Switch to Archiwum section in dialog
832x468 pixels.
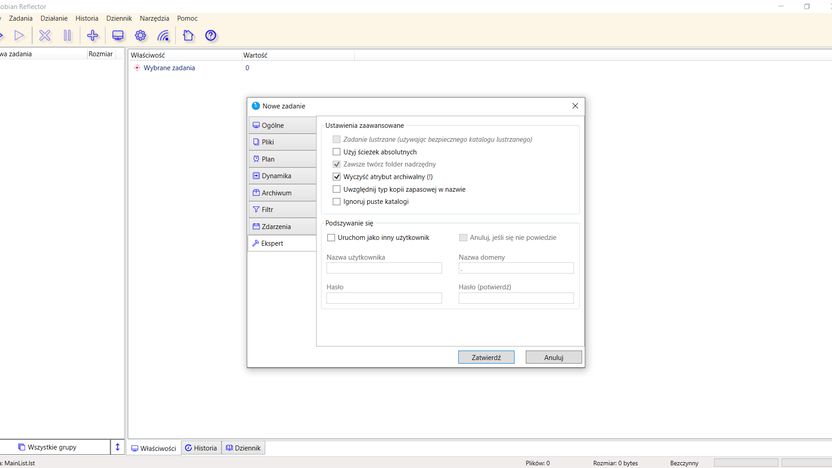pos(282,193)
